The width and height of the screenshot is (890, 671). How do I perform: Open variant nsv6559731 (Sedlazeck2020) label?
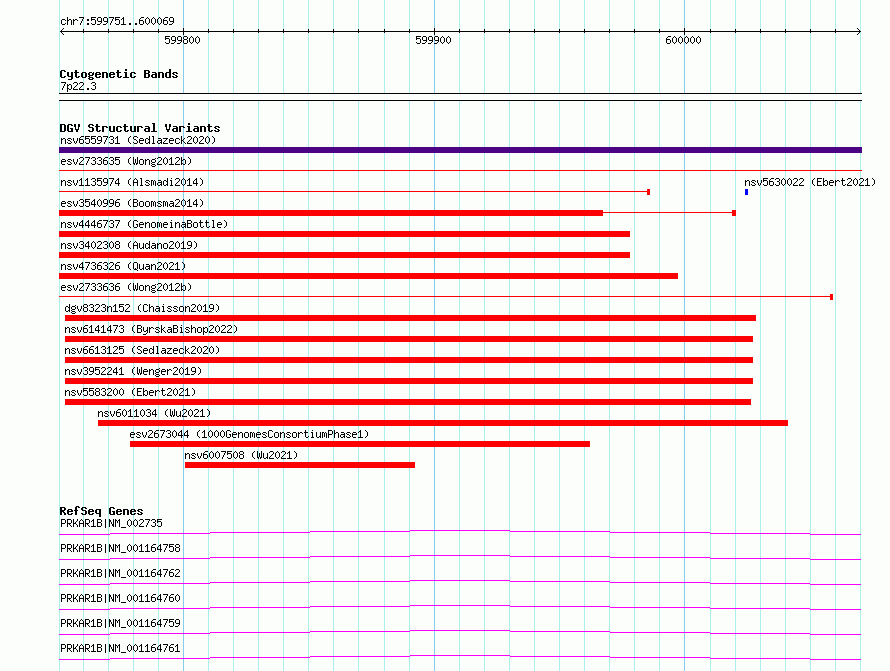(x=138, y=140)
